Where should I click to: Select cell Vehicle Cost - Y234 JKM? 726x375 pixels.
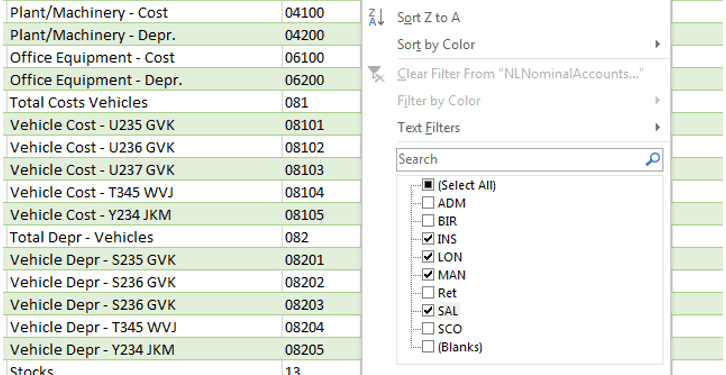143,214
